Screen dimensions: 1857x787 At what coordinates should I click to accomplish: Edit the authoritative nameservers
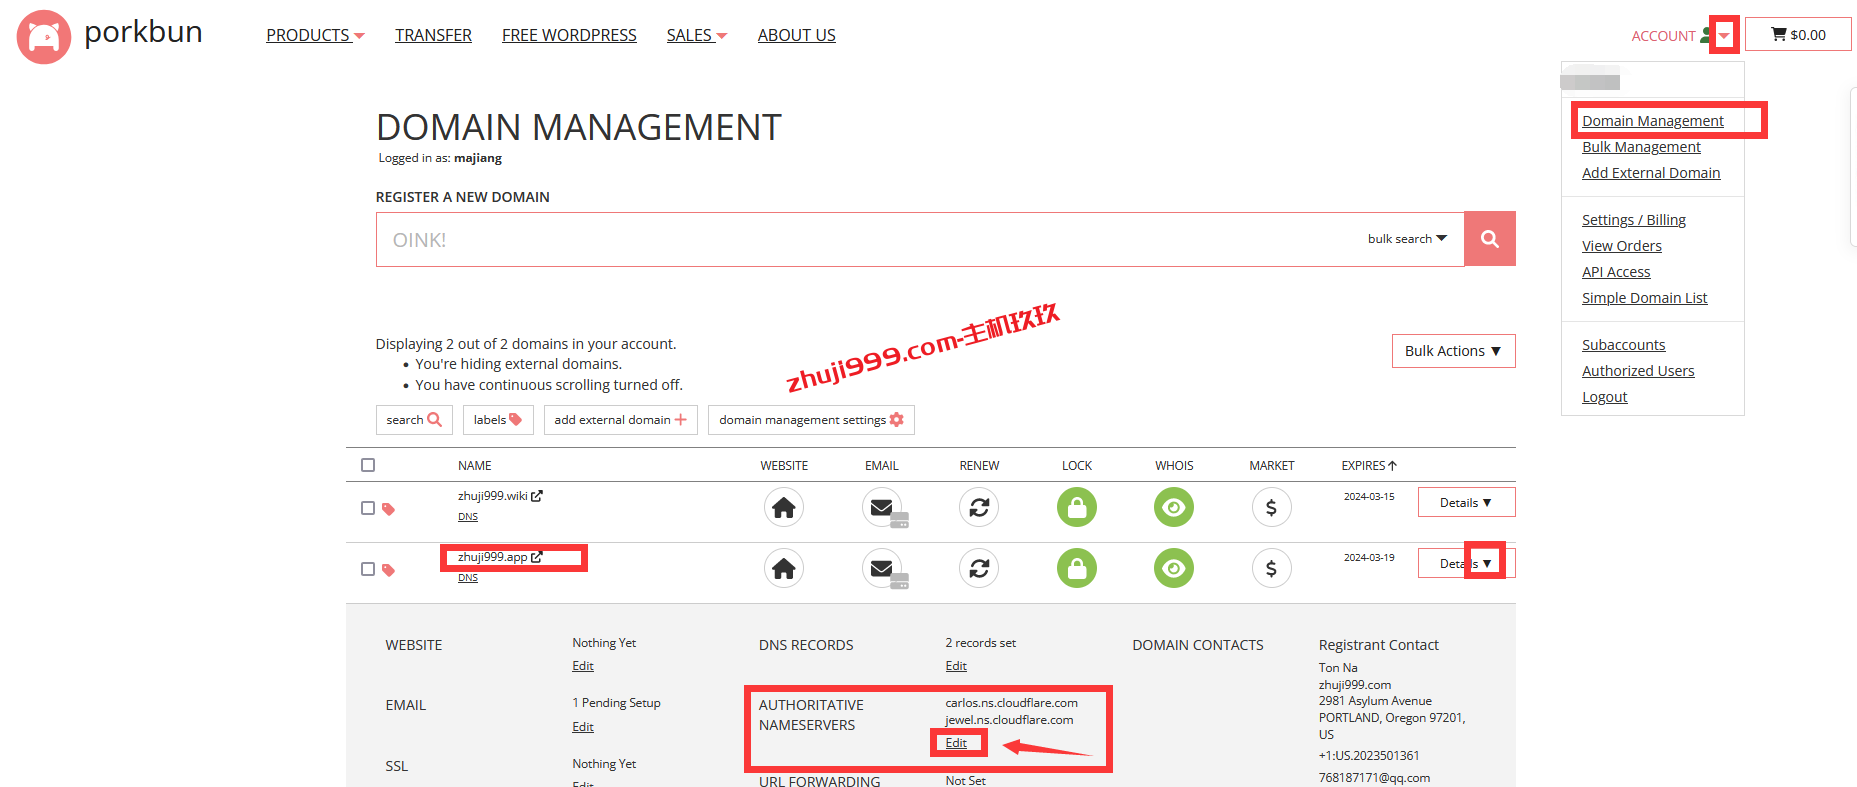click(x=956, y=743)
